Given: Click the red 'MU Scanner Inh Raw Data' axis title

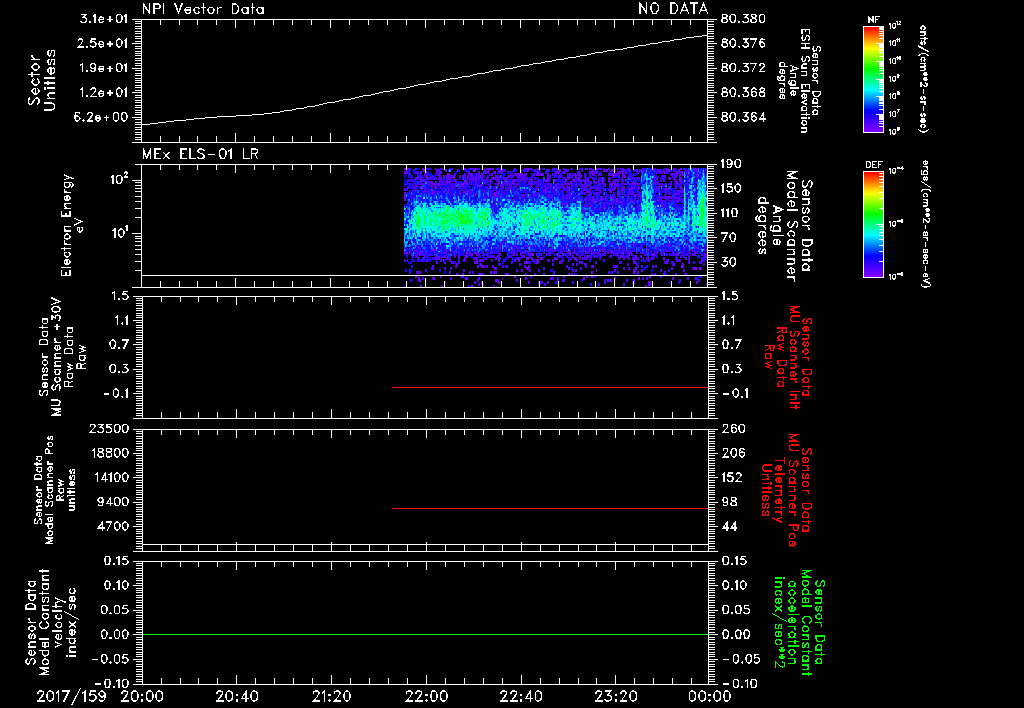Looking at the screenshot, I should tap(786, 358).
